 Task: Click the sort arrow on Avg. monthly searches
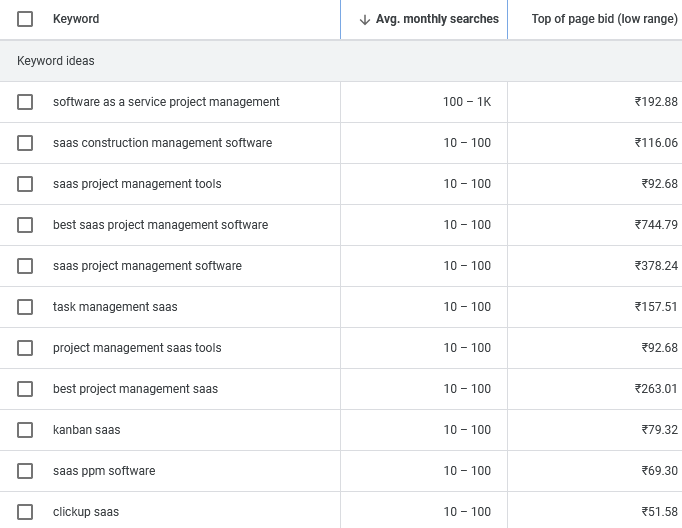click(x=365, y=19)
